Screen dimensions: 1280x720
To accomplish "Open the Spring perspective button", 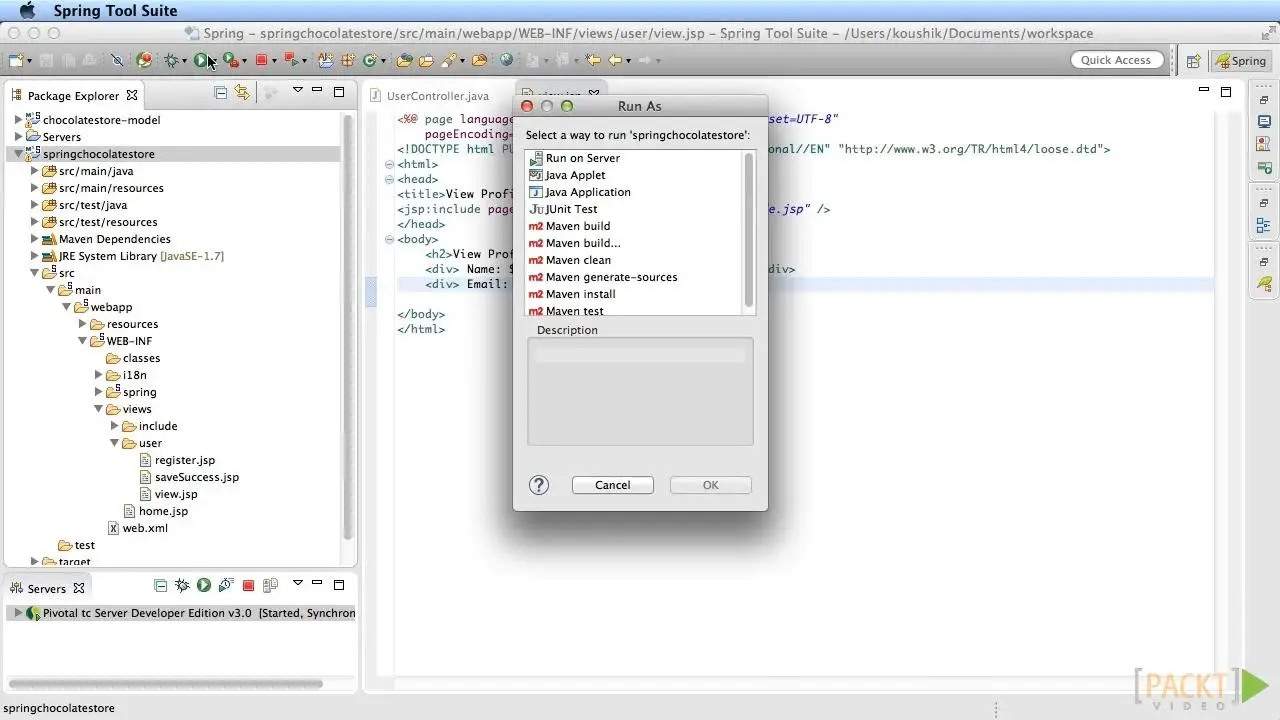I will (x=1241, y=61).
